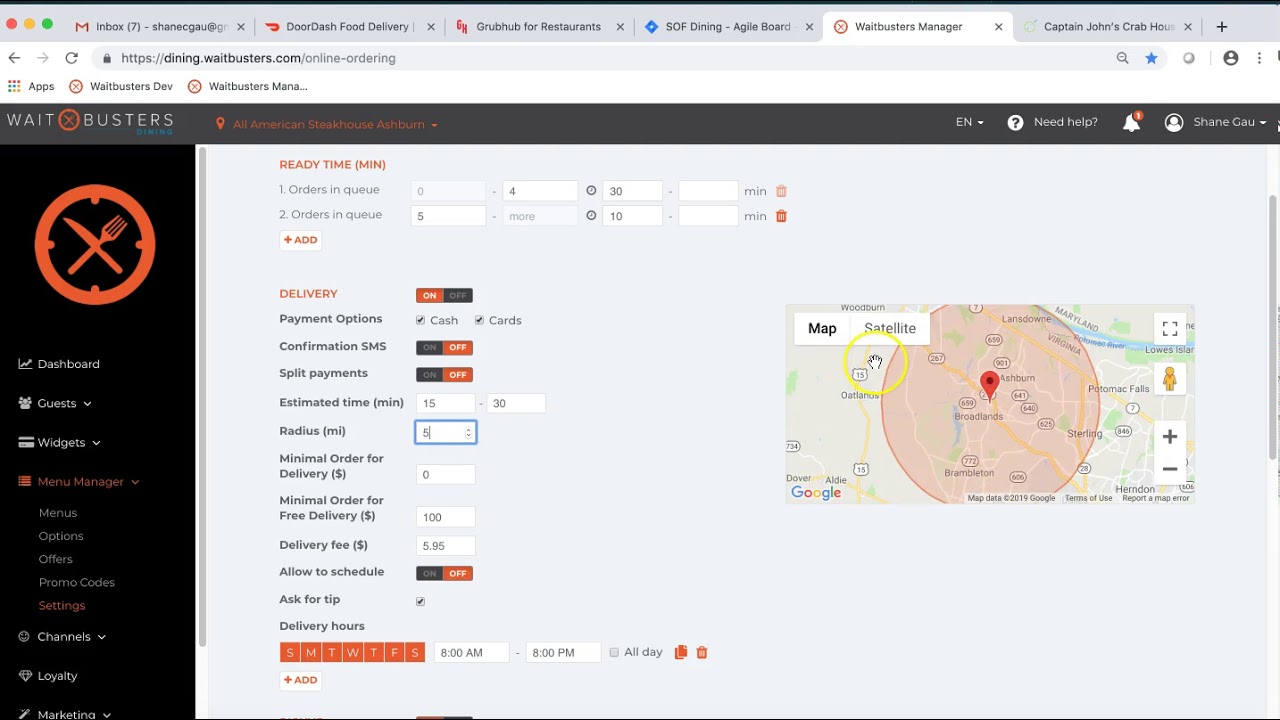Uncheck the Cards payment option

(479, 320)
